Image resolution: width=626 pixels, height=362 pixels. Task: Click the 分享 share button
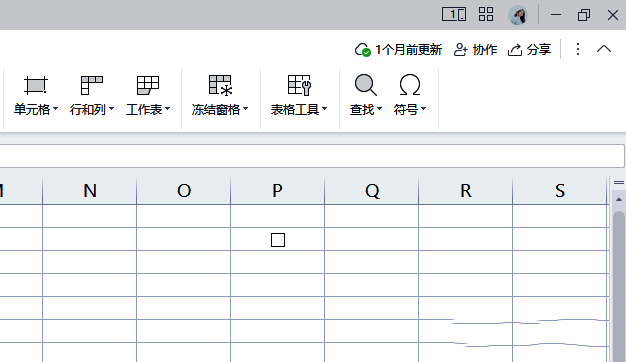click(x=529, y=50)
